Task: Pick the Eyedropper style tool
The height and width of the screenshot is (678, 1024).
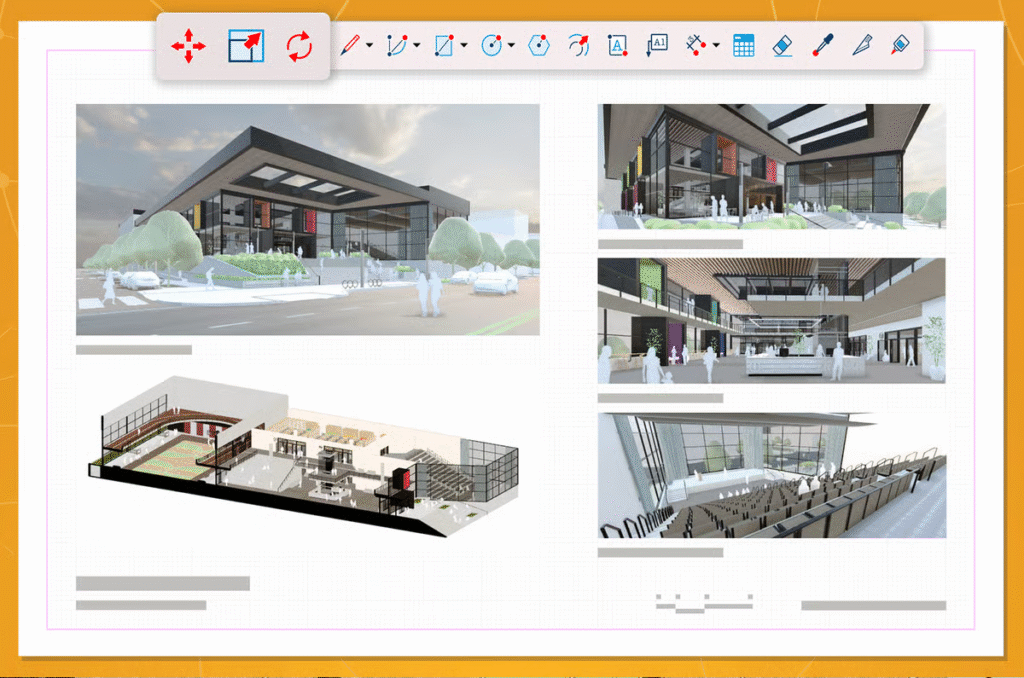Action: point(822,45)
